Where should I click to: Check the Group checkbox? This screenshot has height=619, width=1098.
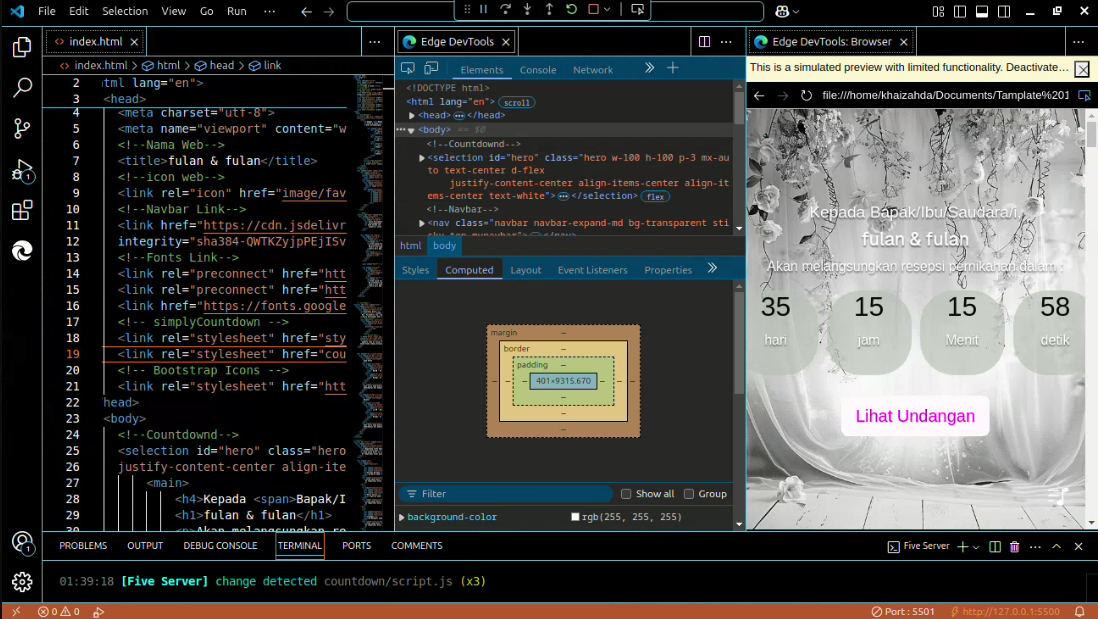[x=689, y=494]
